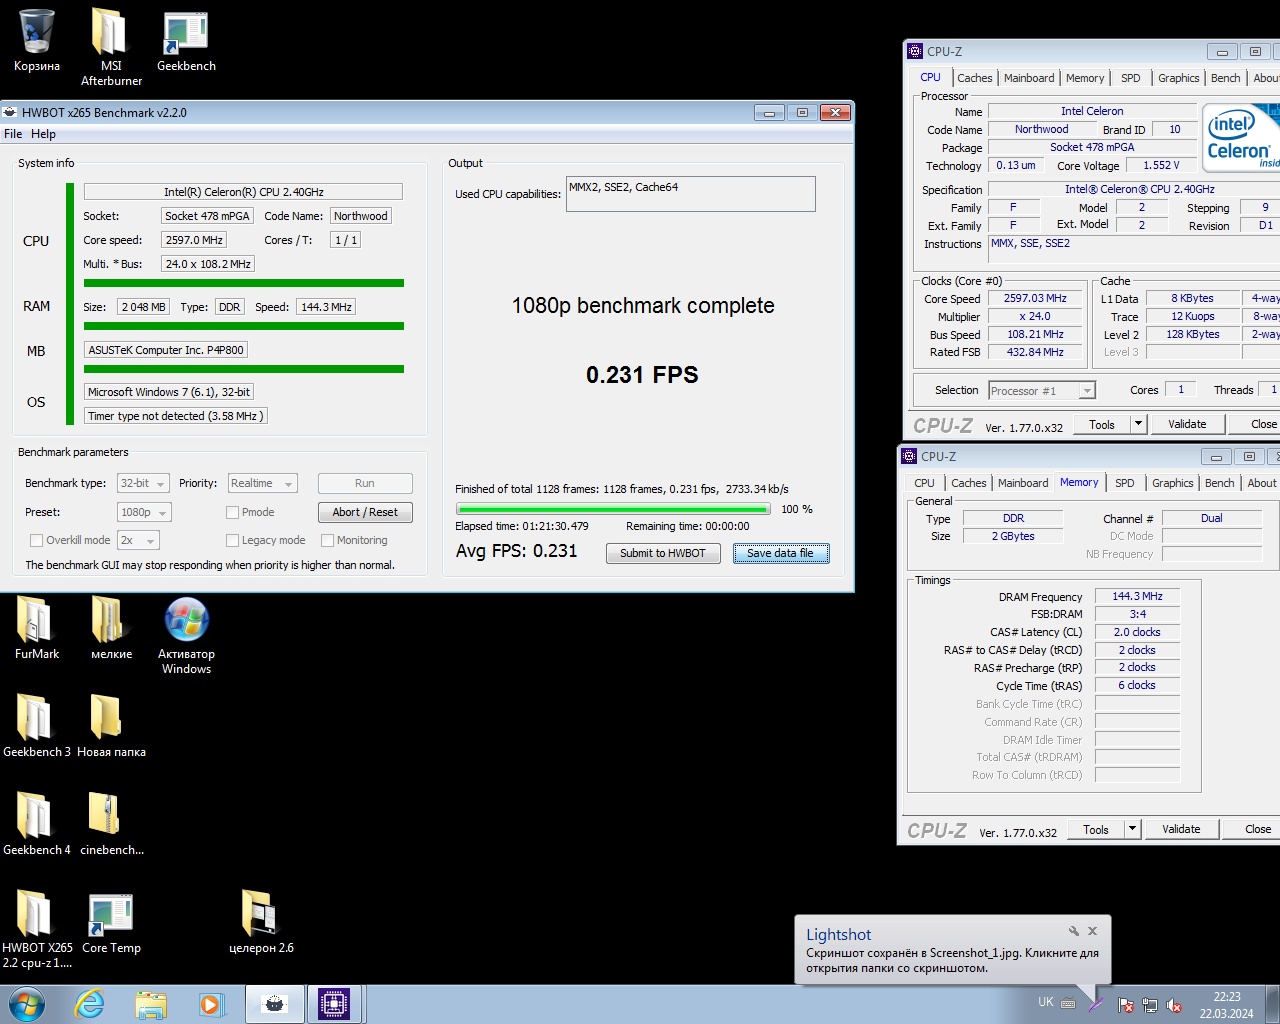Switch to Caches tab in upper CPU-Z

[974, 78]
